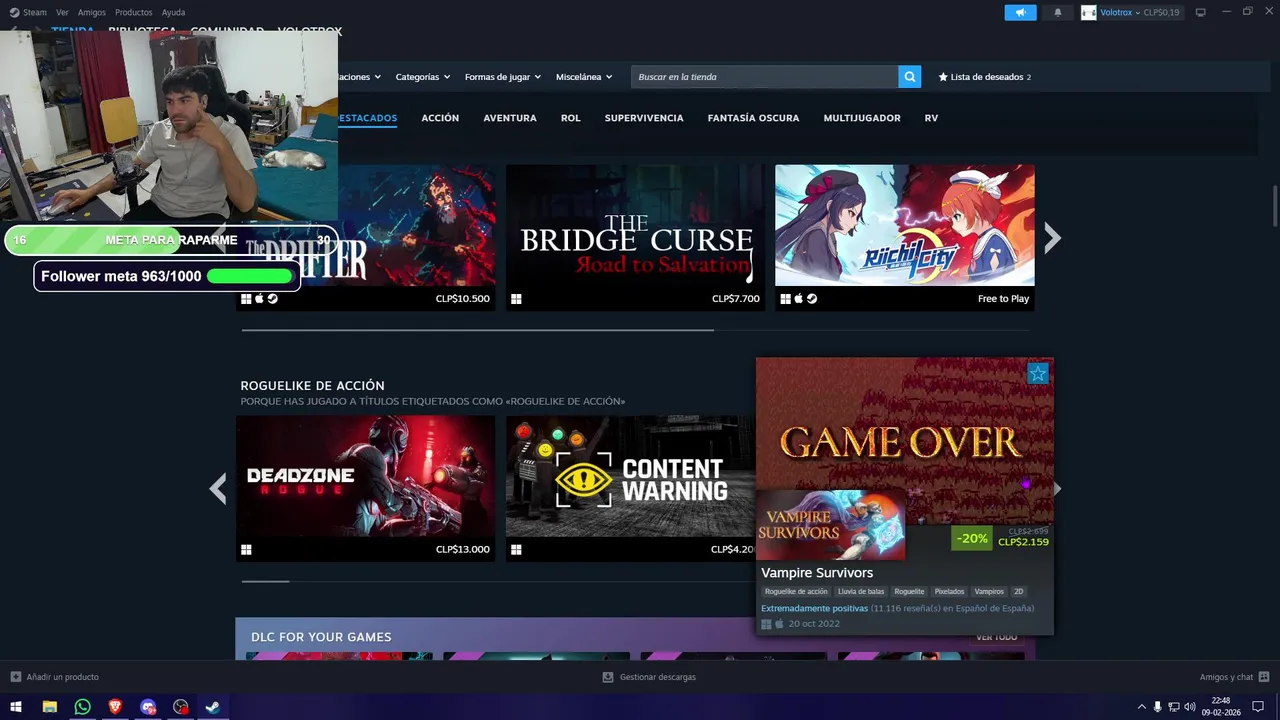Image resolution: width=1280 pixels, height=720 pixels.
Task: Click next arrow of featured carousel
Action: (x=1052, y=238)
